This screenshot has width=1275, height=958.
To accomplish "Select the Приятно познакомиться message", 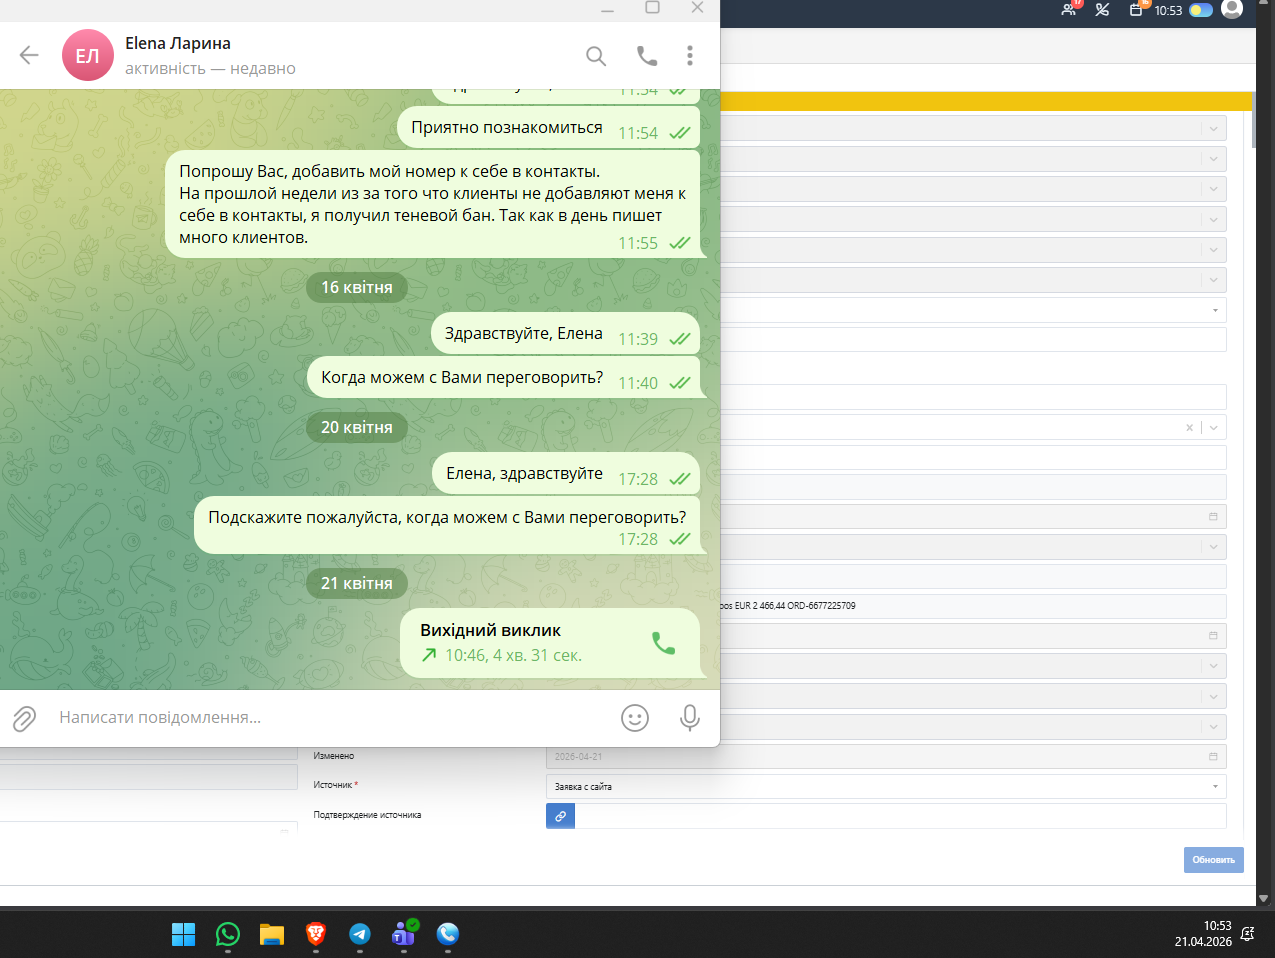I will 549,128.
